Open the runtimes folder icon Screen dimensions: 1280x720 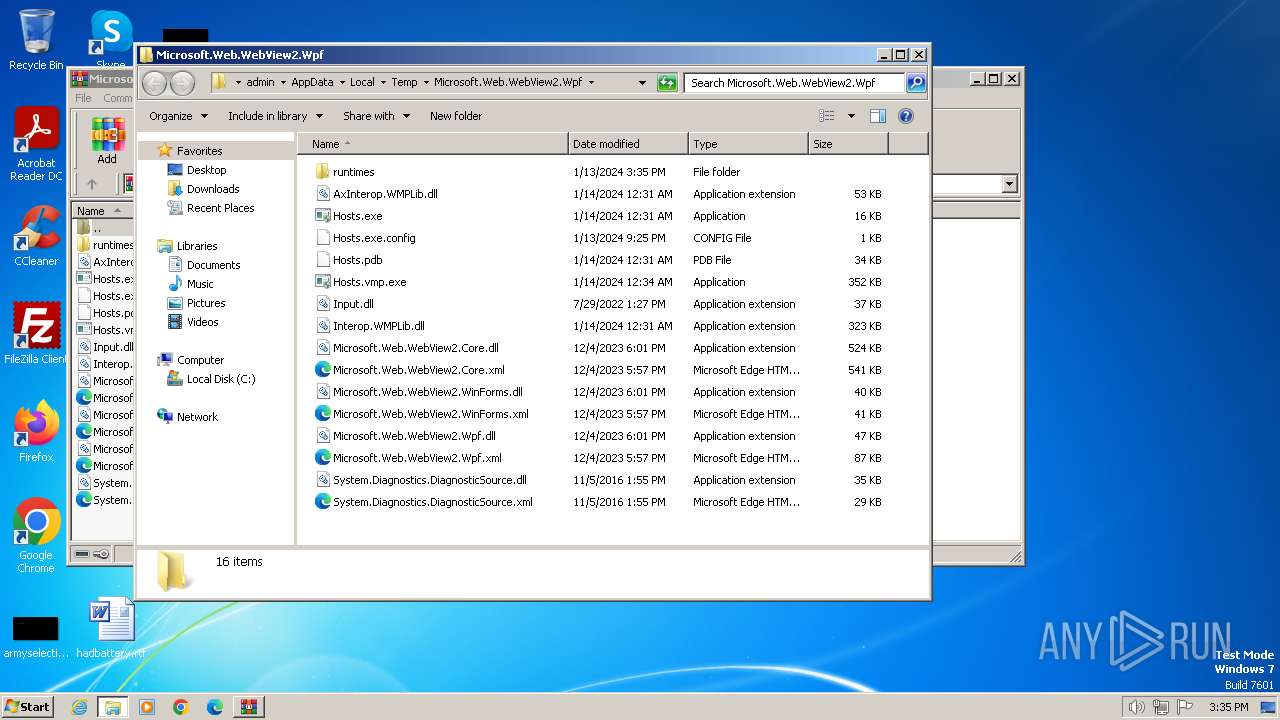pos(322,172)
